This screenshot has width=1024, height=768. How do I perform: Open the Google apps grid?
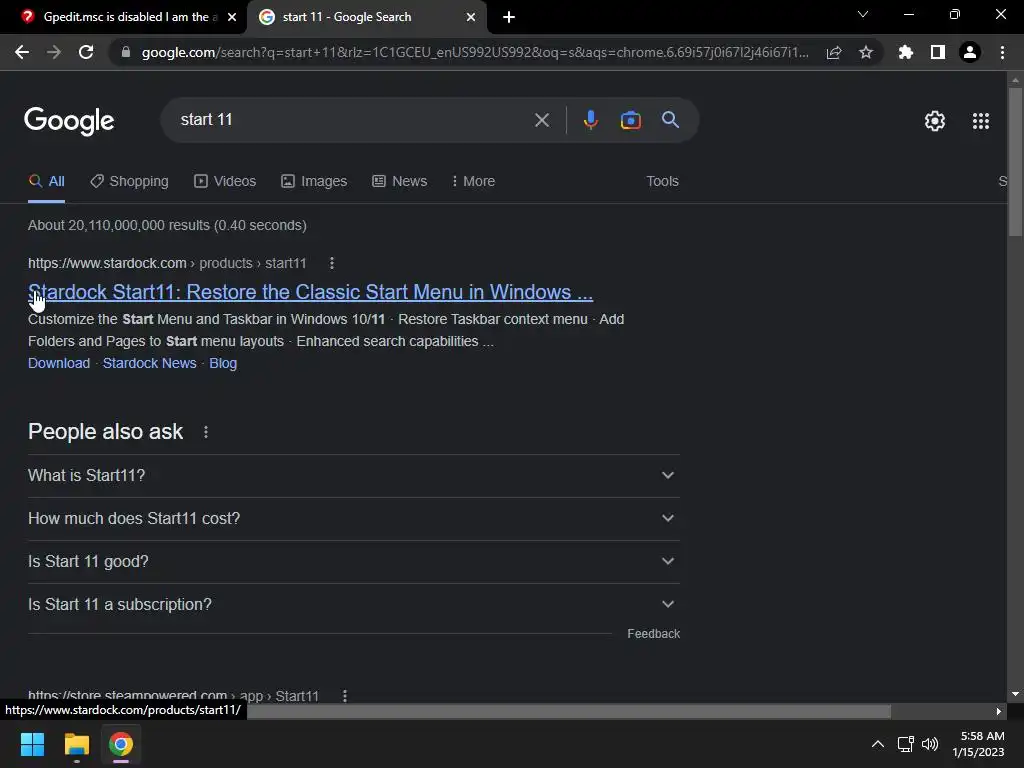point(981,121)
